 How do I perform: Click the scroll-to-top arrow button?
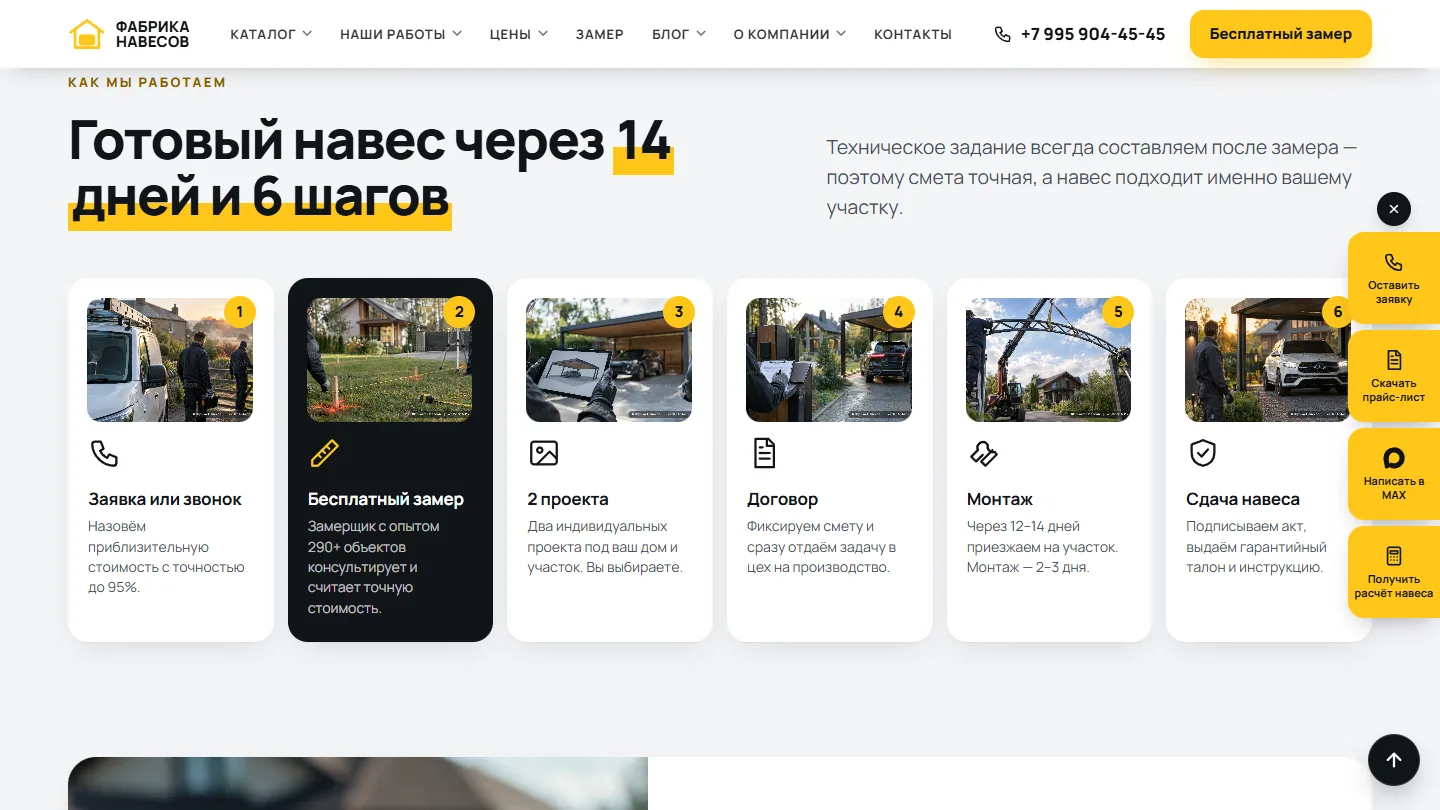click(1394, 760)
